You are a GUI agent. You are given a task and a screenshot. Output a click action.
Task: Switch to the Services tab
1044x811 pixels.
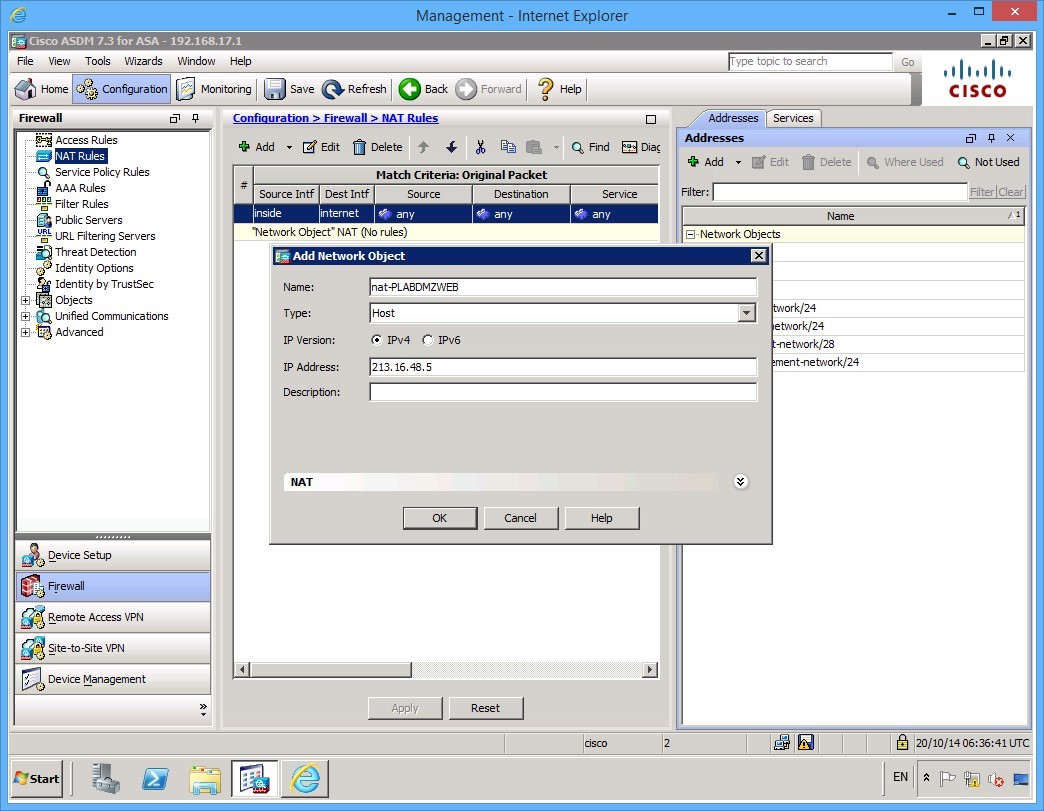tap(793, 118)
